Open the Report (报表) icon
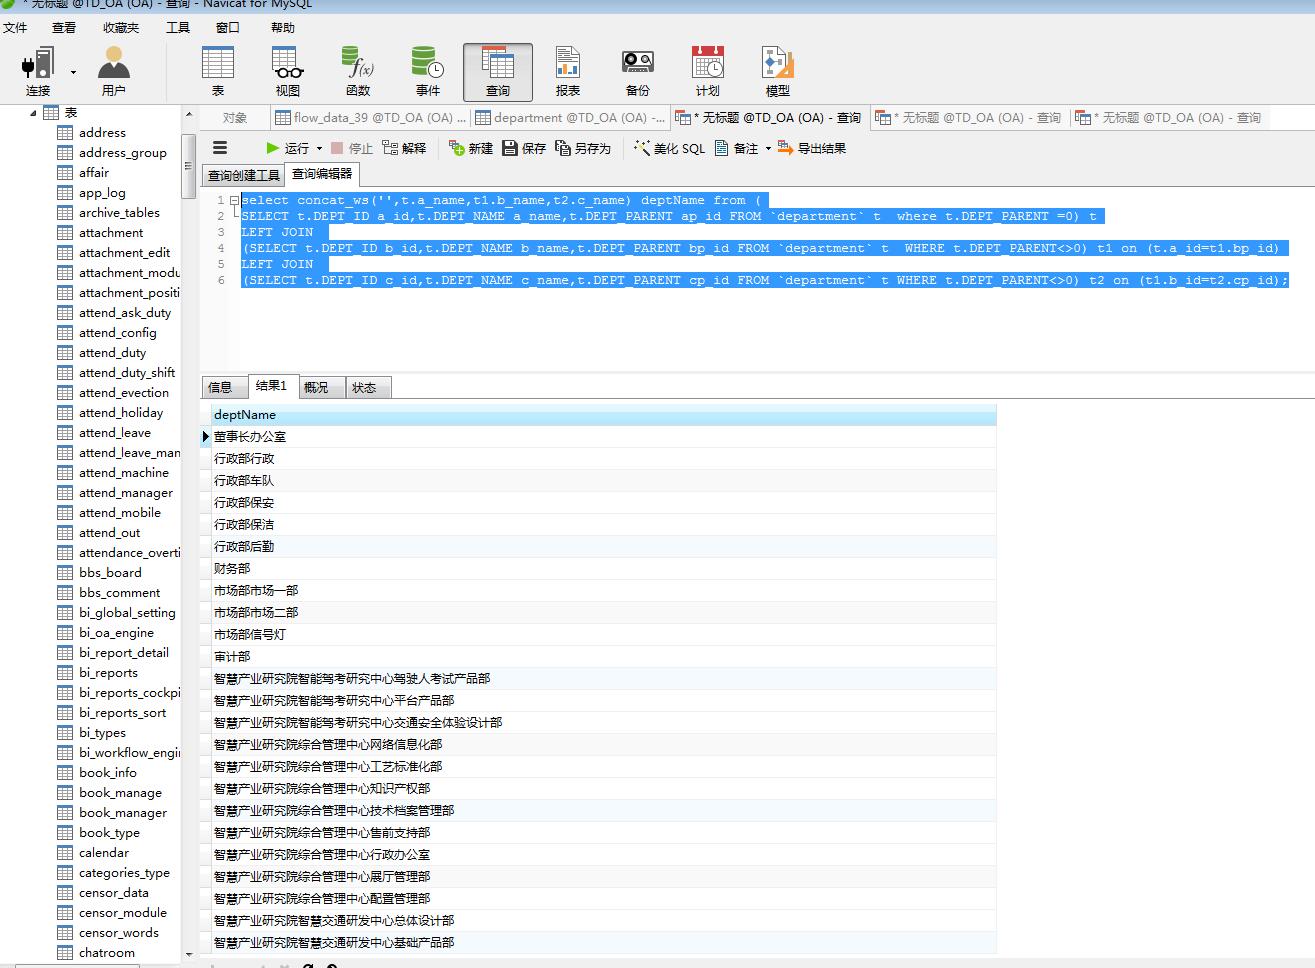The height and width of the screenshot is (968, 1315). click(x=567, y=65)
